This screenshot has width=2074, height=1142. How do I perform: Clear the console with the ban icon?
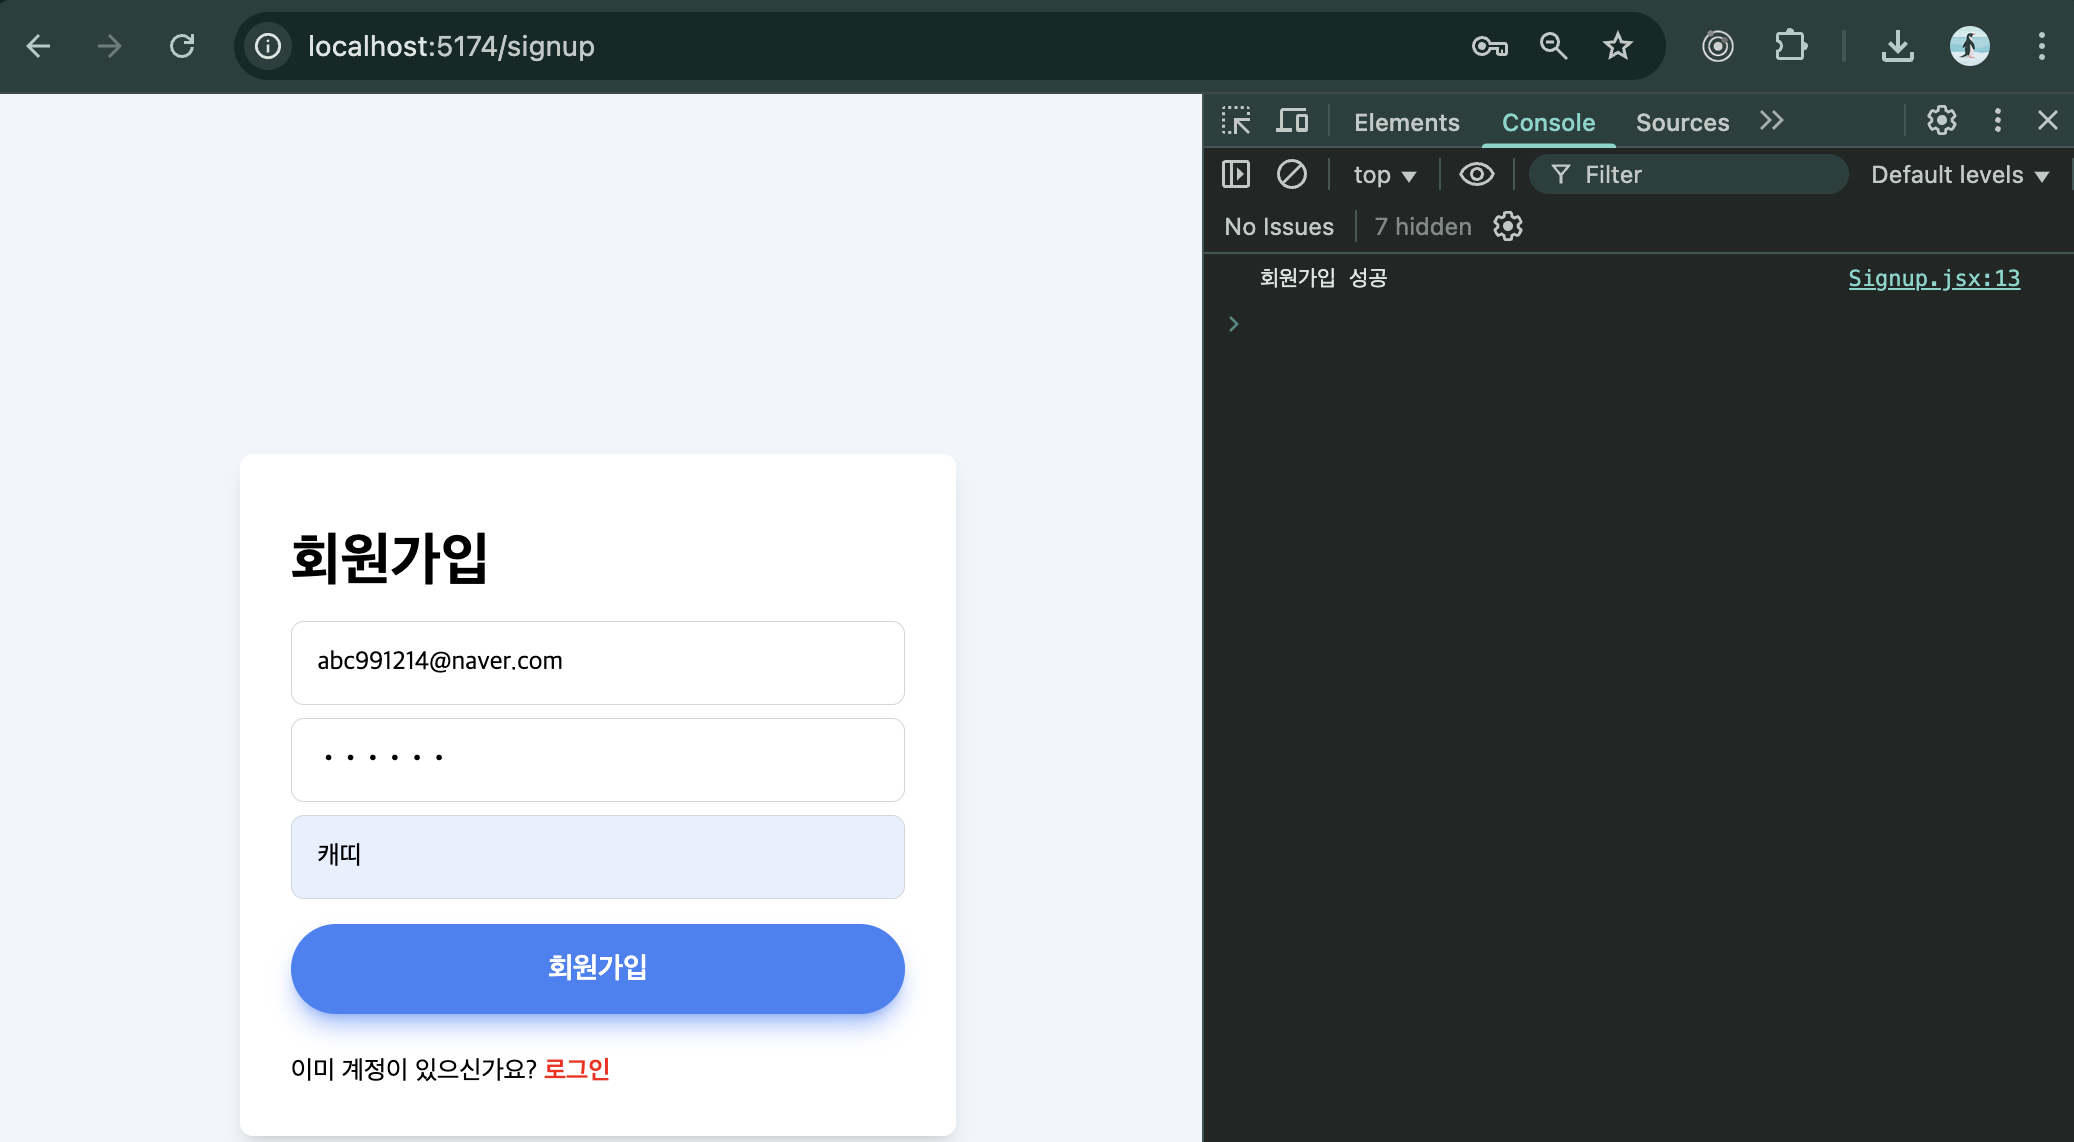point(1291,174)
